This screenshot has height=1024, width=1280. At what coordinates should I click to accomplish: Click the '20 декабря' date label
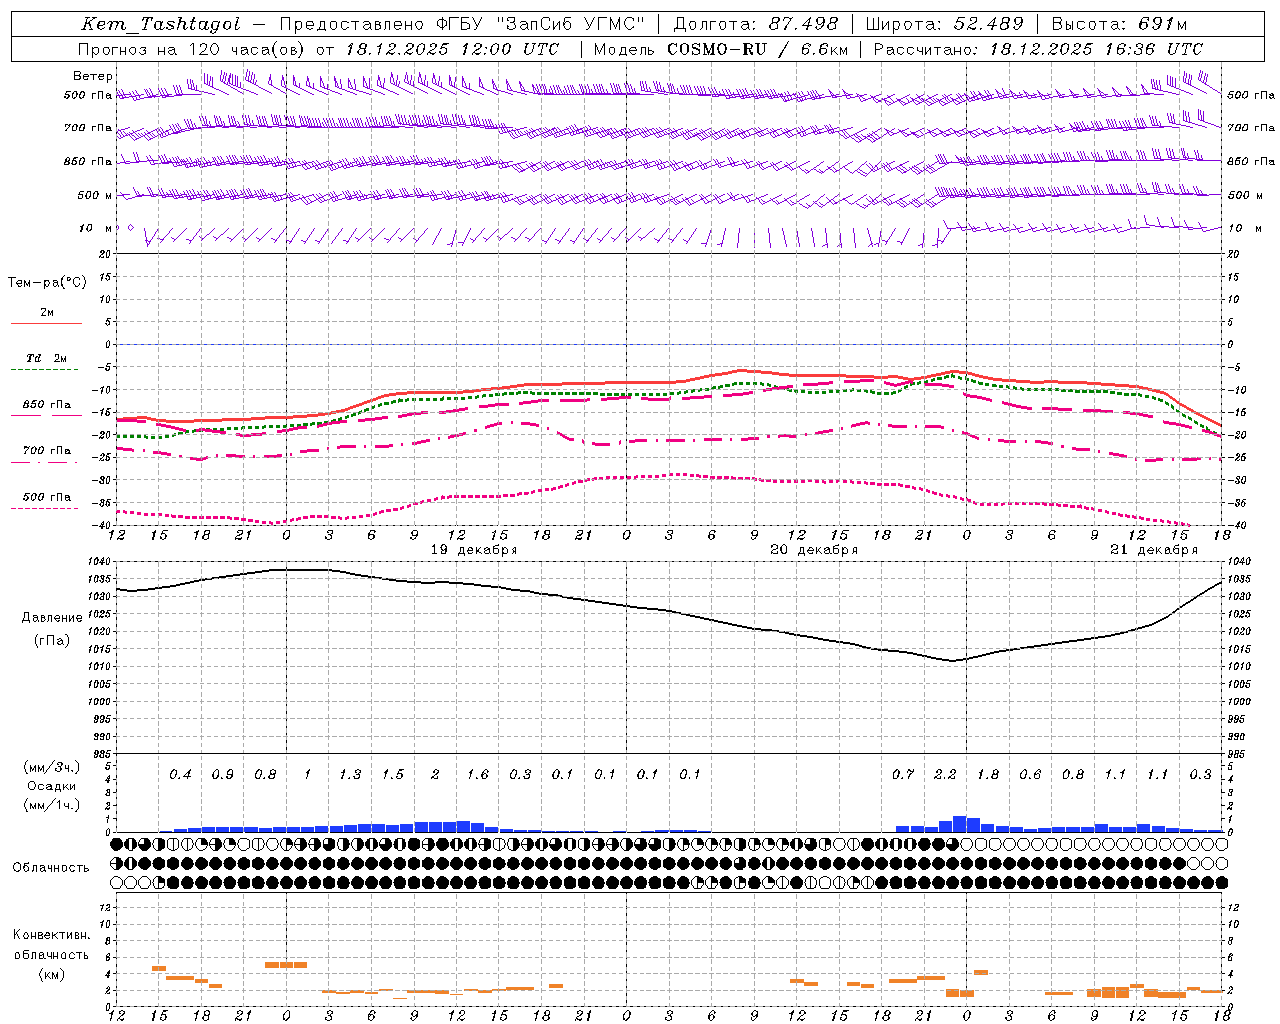click(814, 550)
